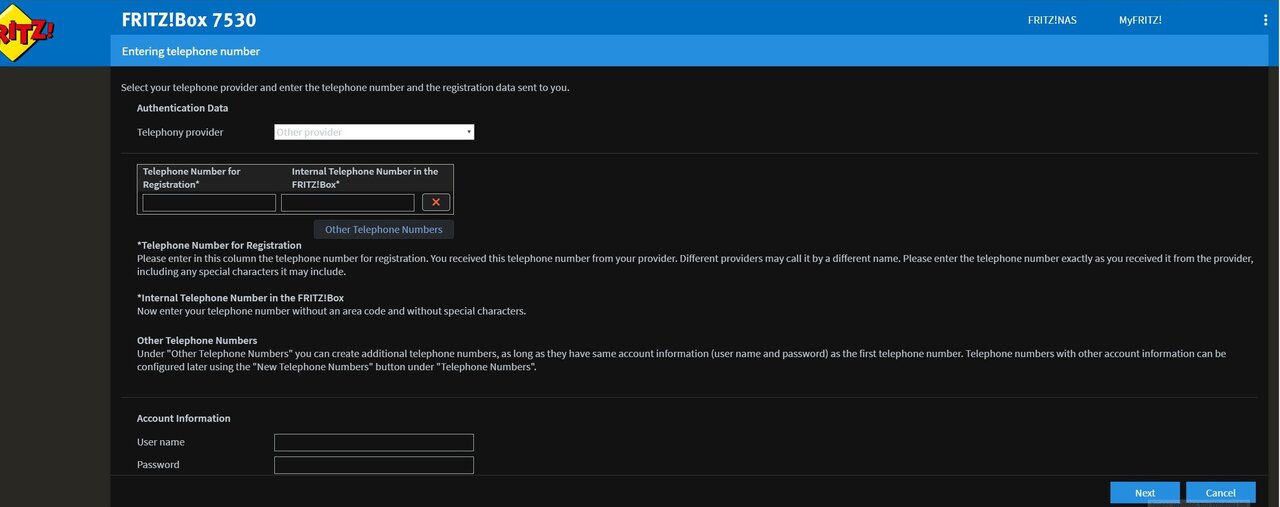Open the three-dot options menu
Viewport: 1280px width, 507px height.
click(x=1265, y=20)
